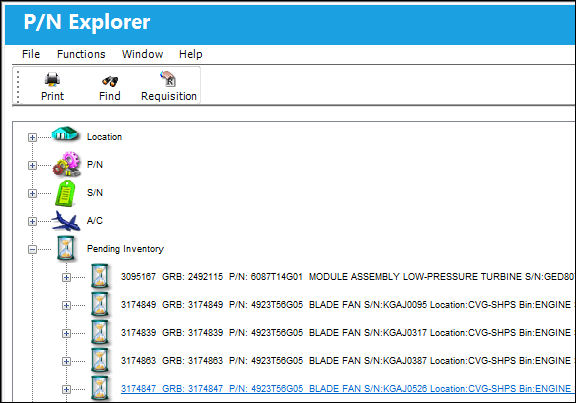The image size is (576, 403).
Task: Expand pending item 3174839
Action: pos(66,333)
